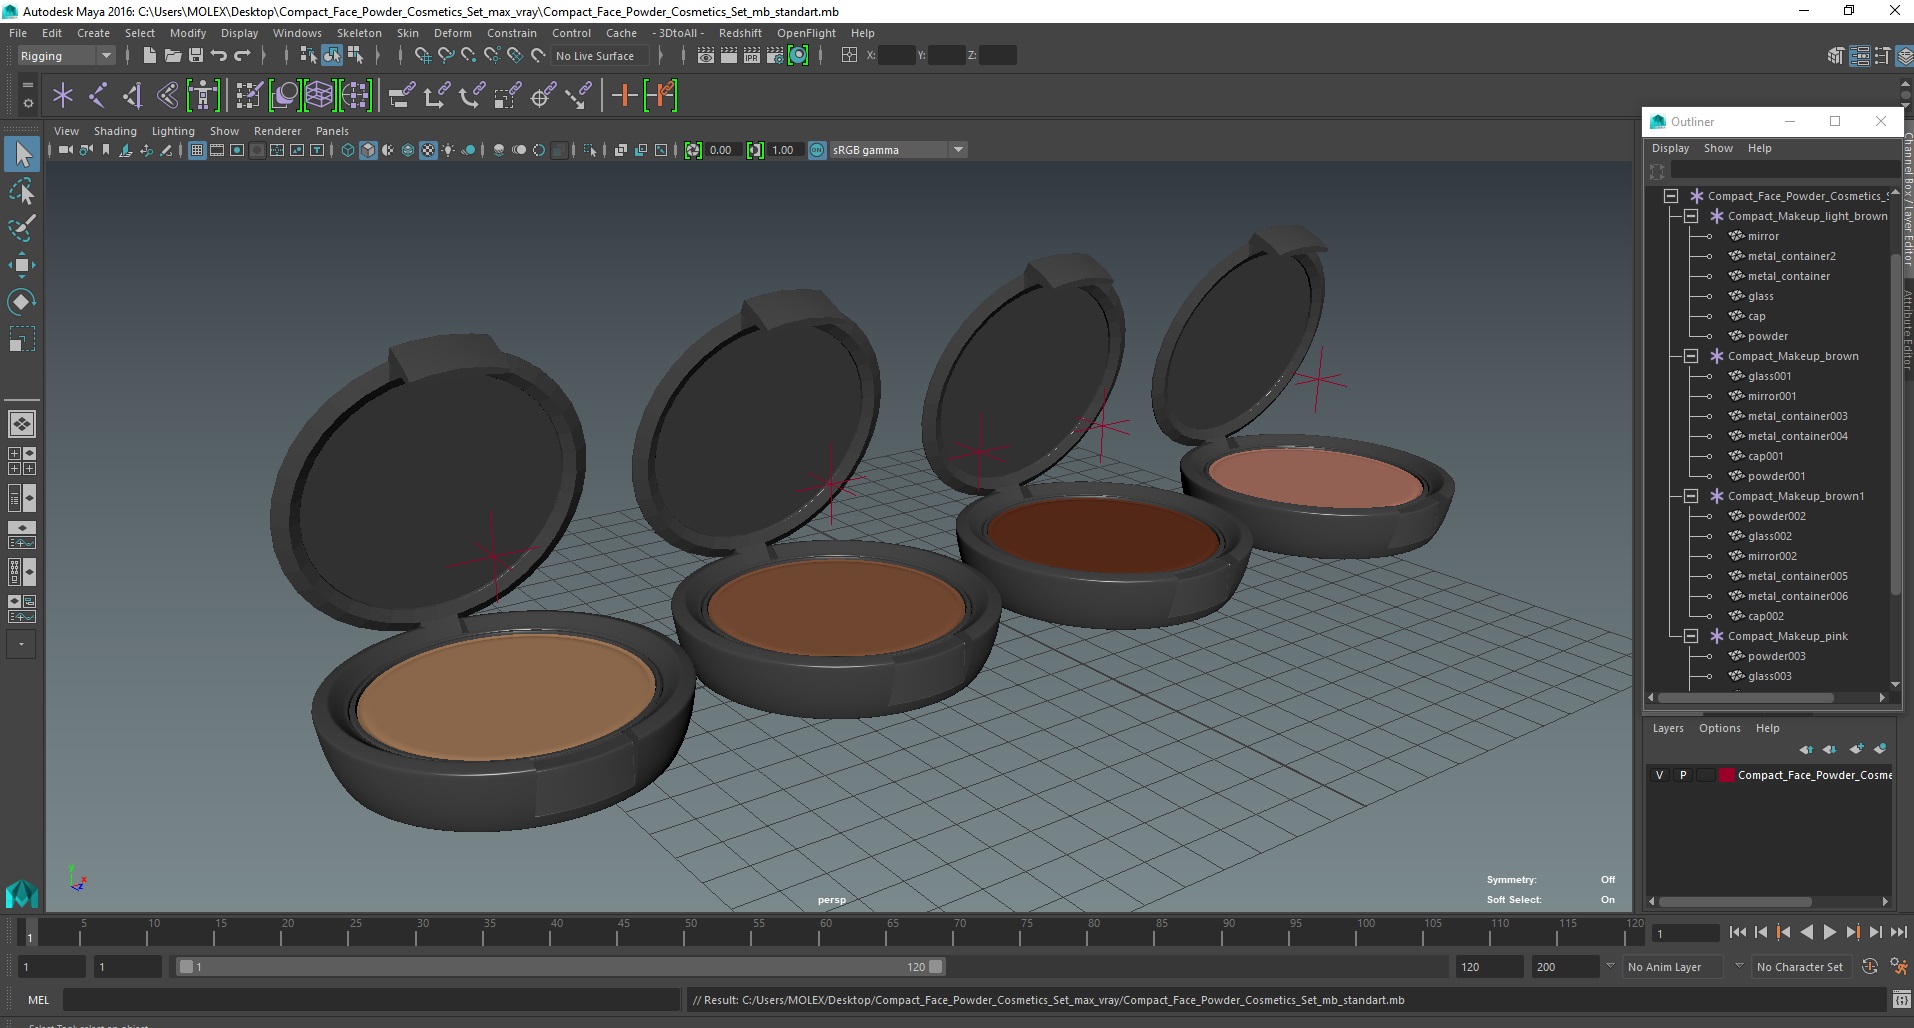Enable snap to curves
1914x1028 pixels.
coord(446,56)
